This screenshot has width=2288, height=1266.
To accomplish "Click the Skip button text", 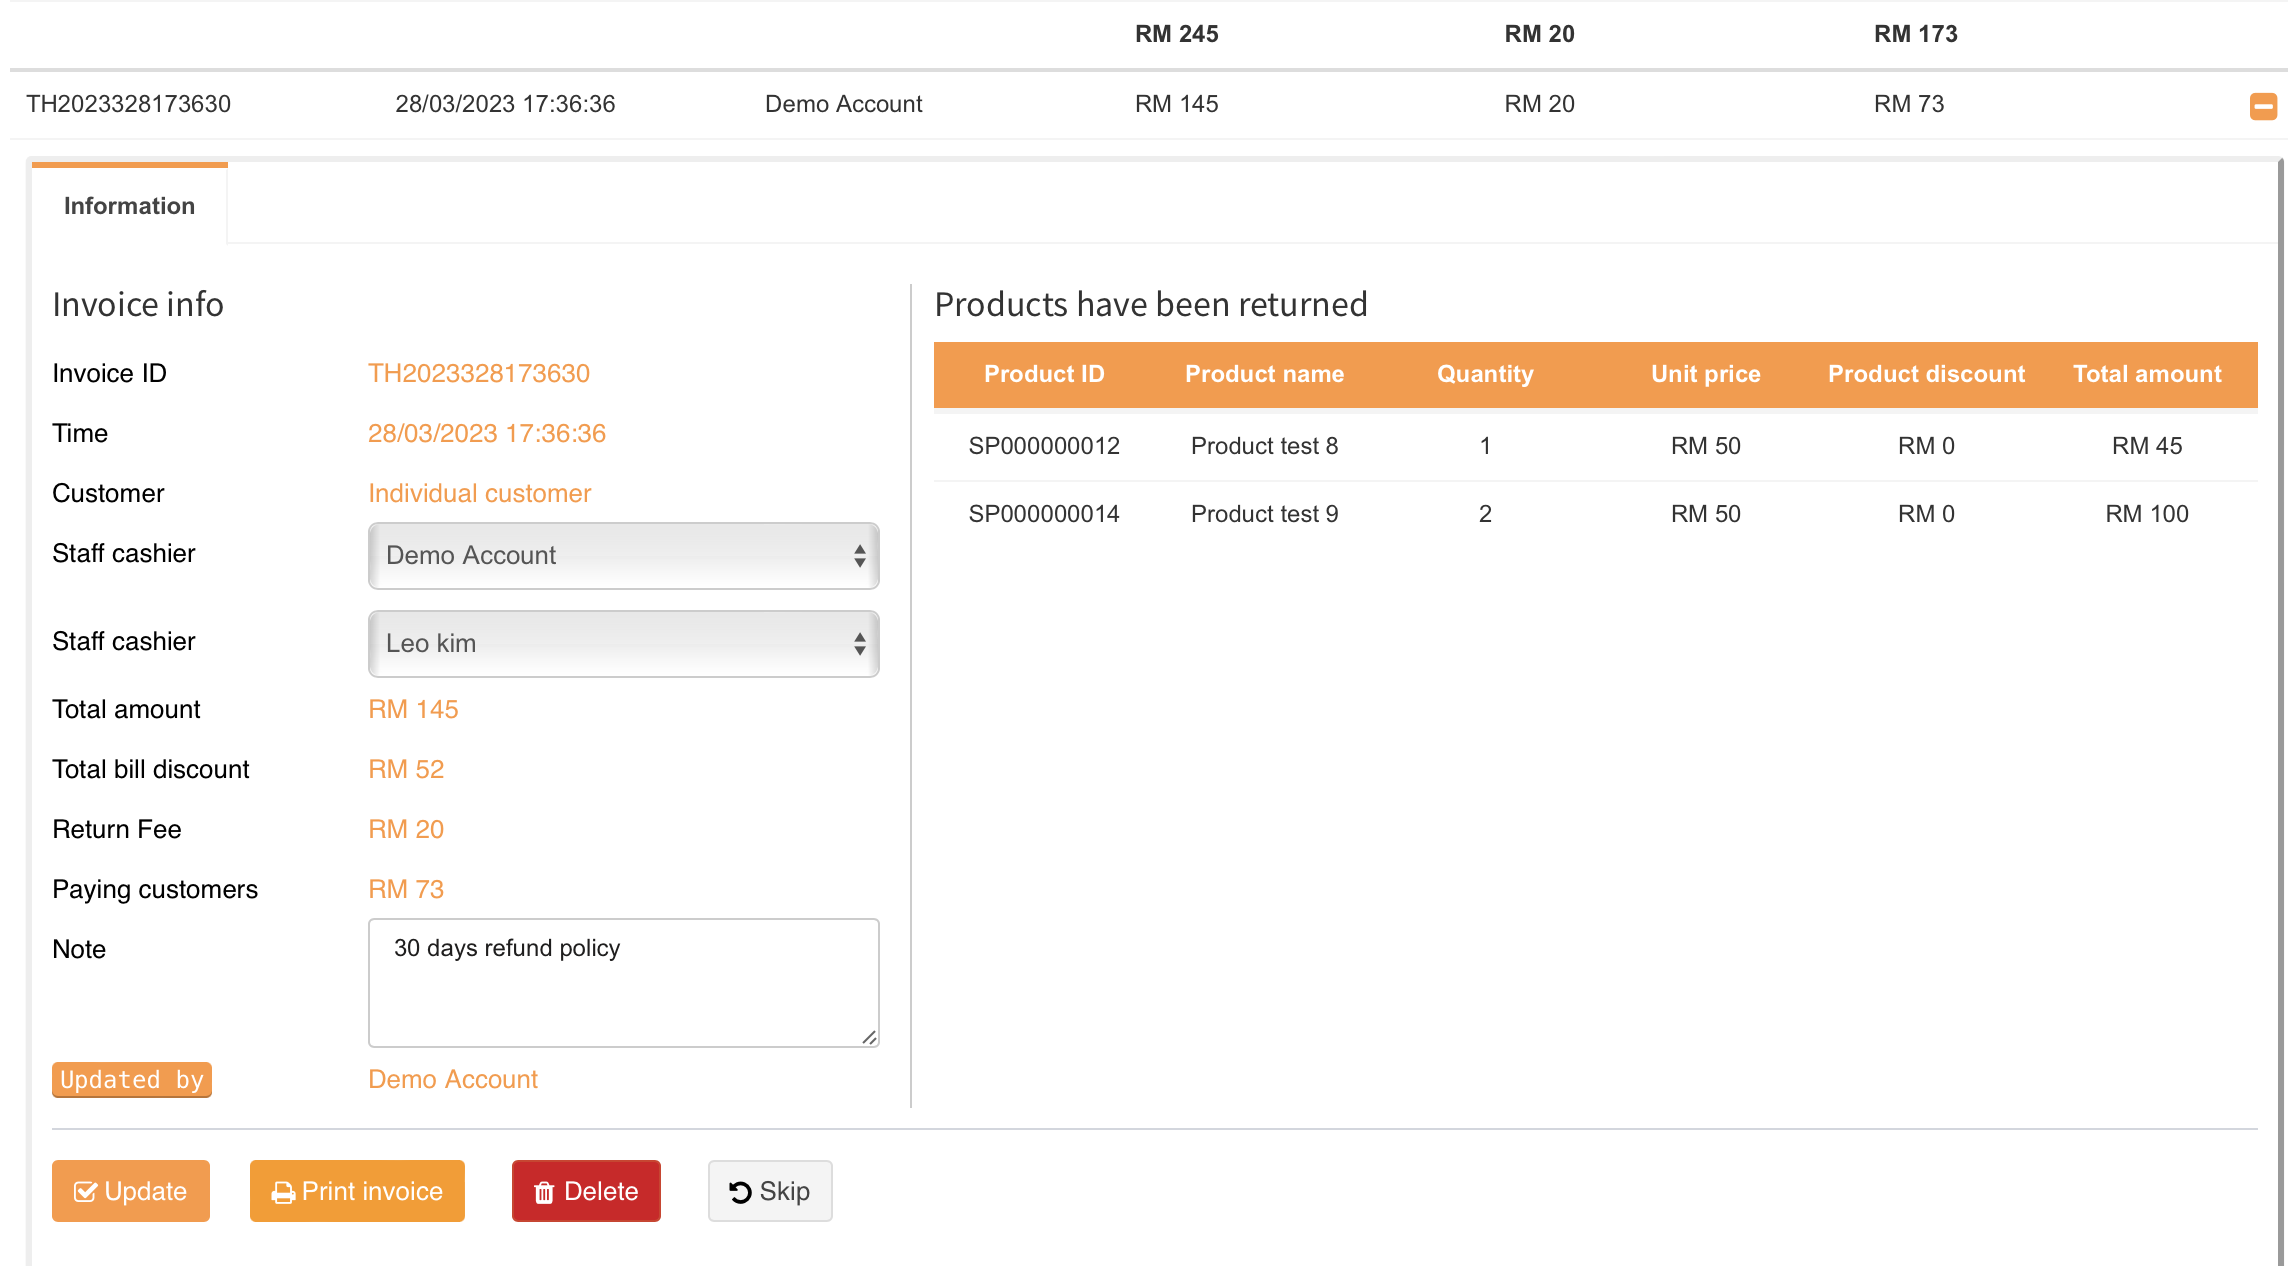I will pos(785,1191).
